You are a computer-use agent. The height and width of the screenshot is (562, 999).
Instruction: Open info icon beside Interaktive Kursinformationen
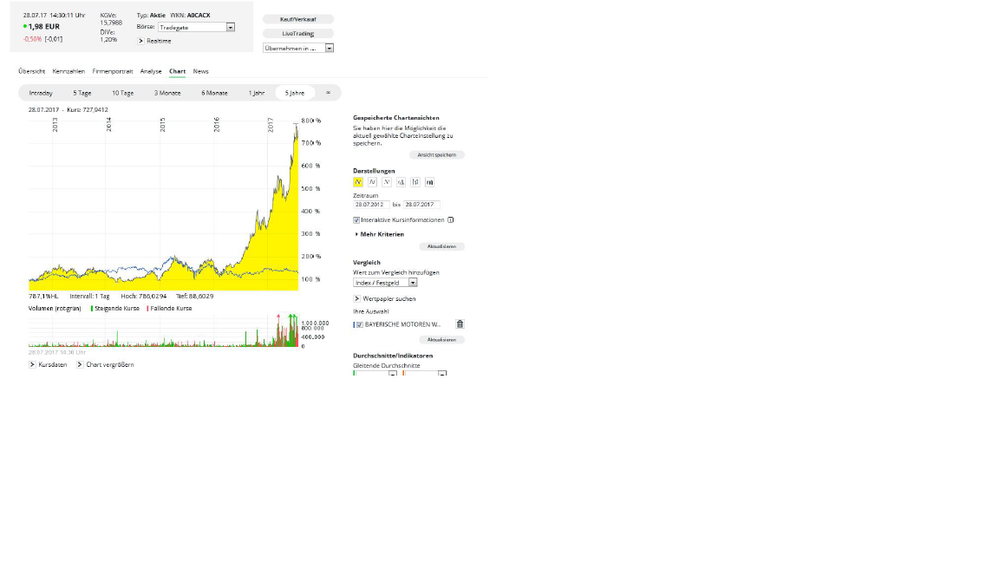pos(450,220)
